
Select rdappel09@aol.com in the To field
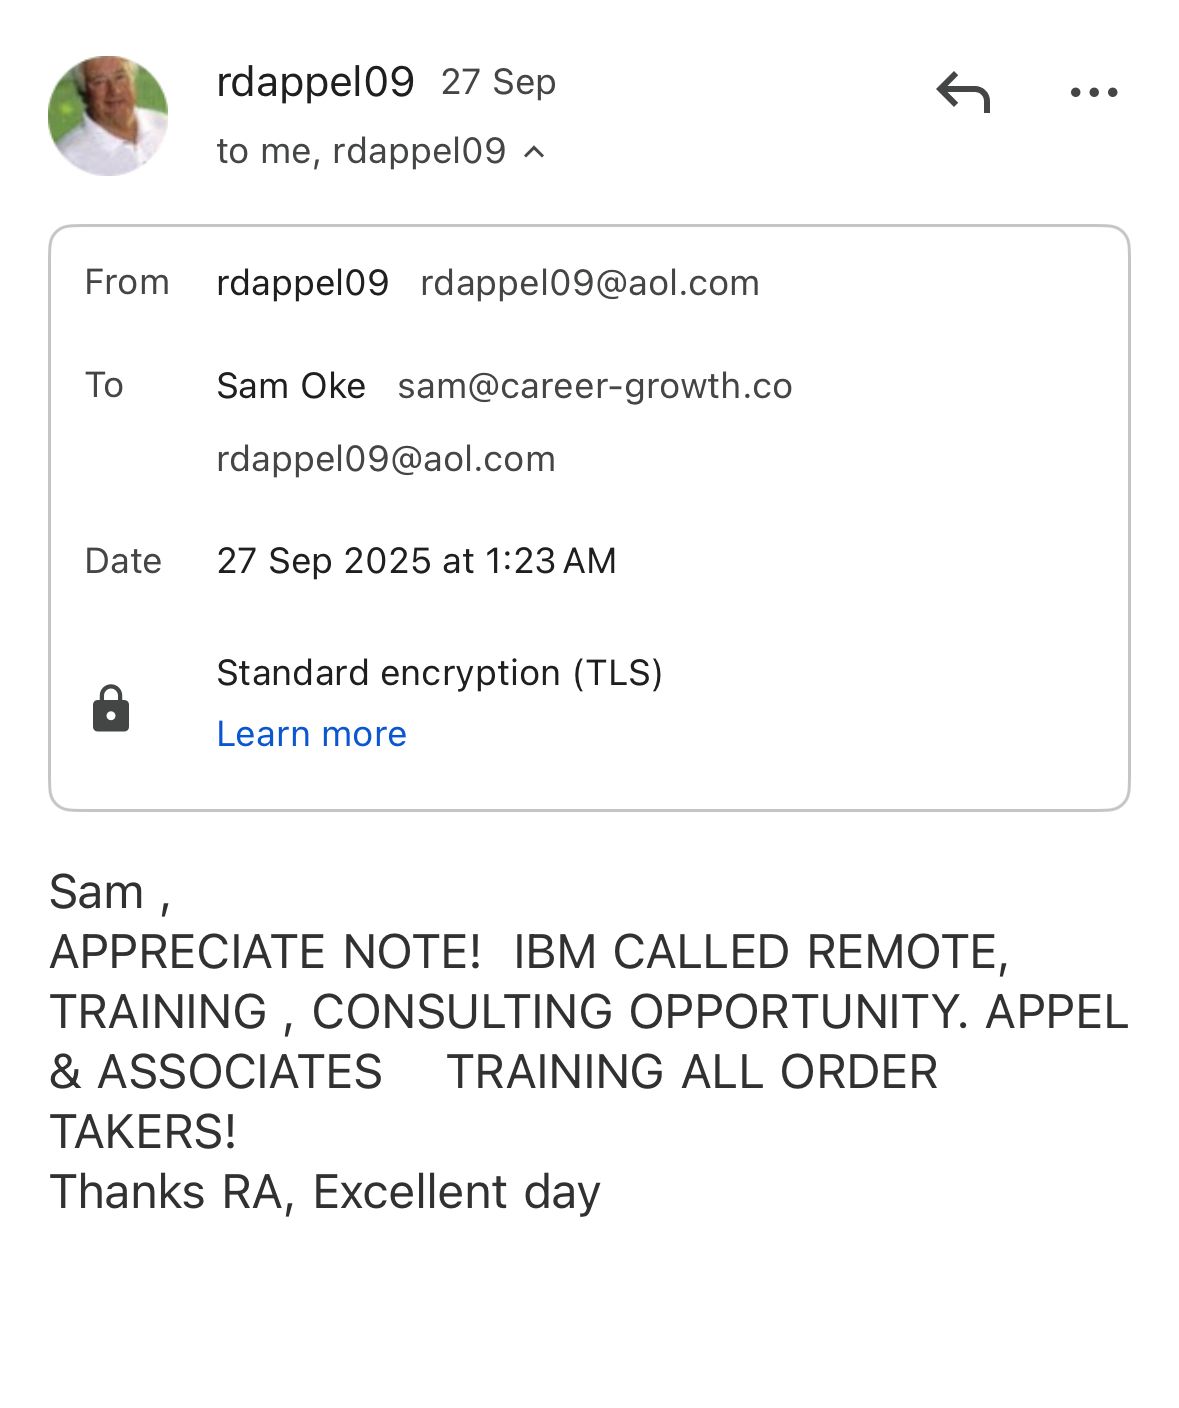pos(385,459)
